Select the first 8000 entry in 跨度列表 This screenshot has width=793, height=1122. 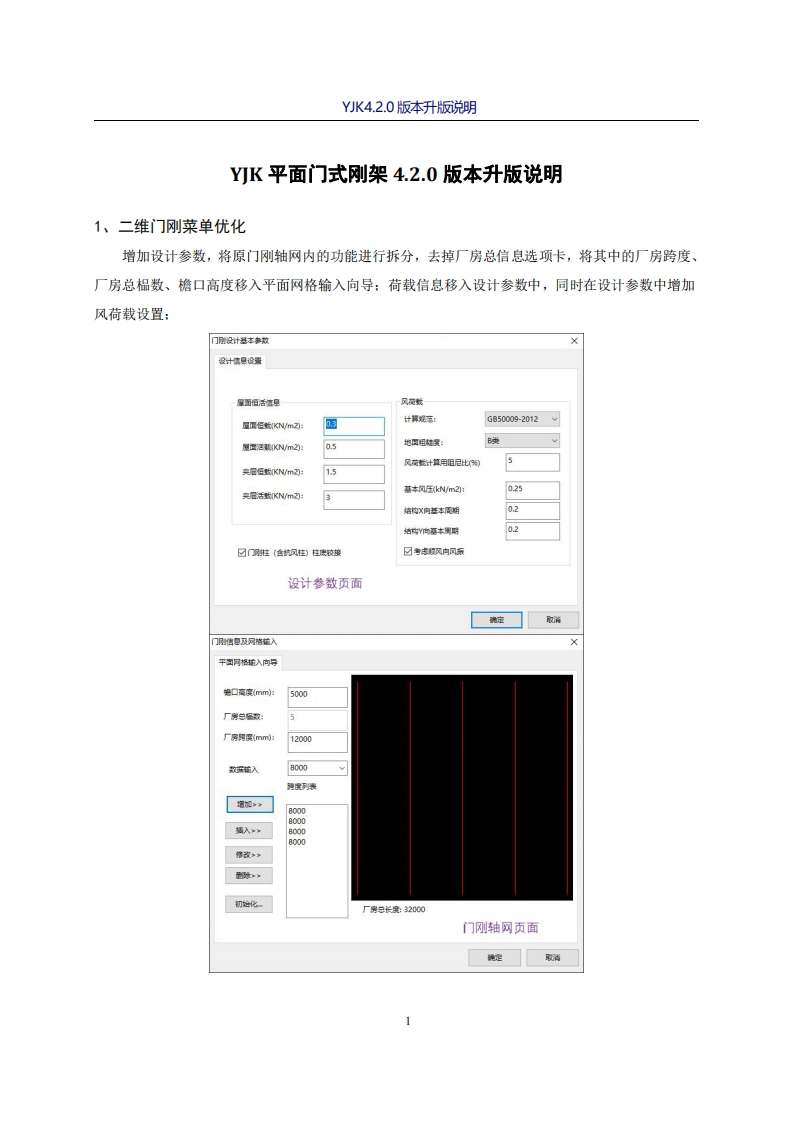(298, 811)
